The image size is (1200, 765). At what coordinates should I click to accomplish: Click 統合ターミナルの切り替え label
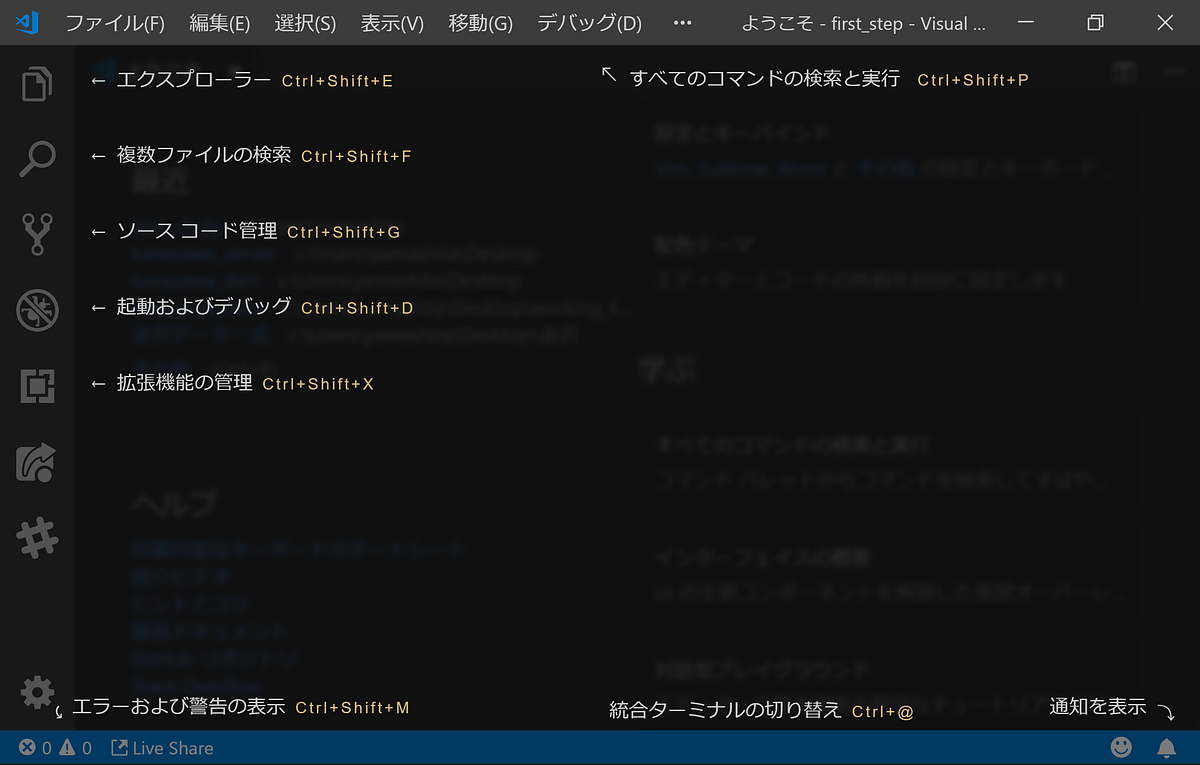(726, 711)
